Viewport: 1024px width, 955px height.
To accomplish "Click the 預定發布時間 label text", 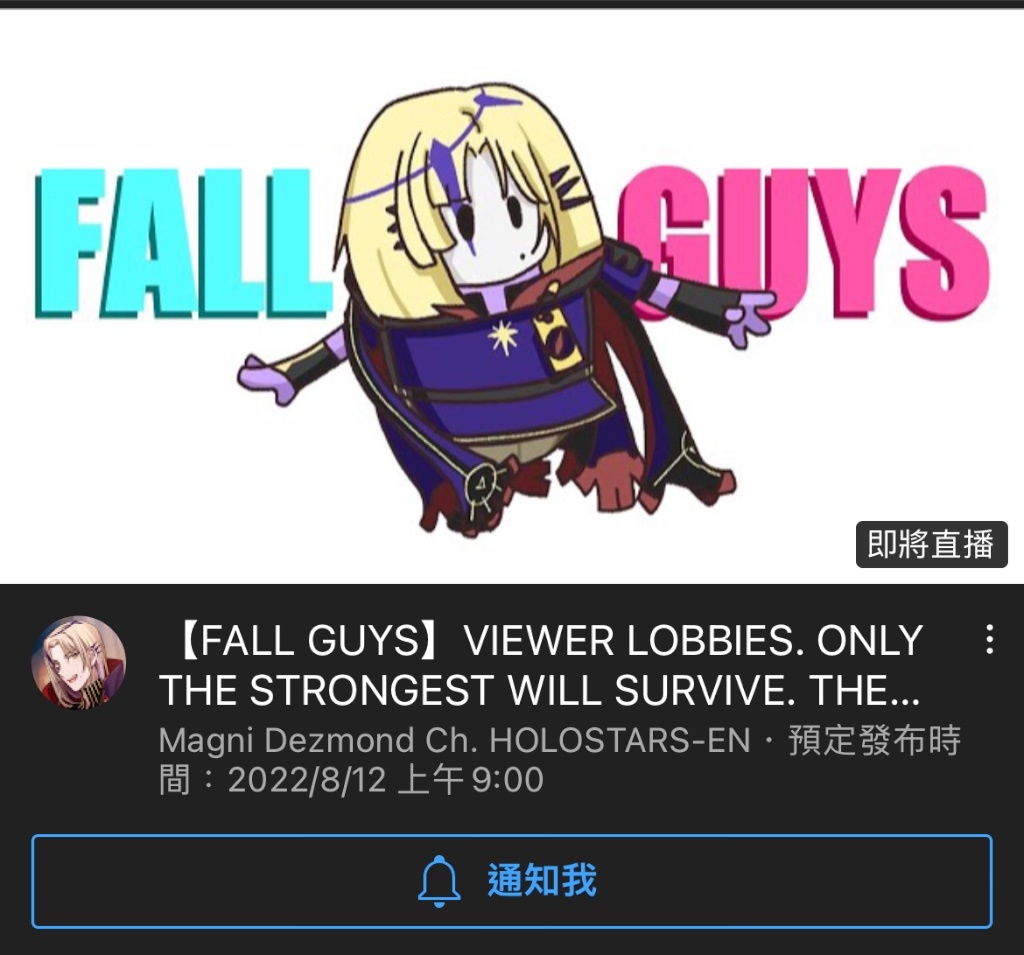I will [x=874, y=741].
